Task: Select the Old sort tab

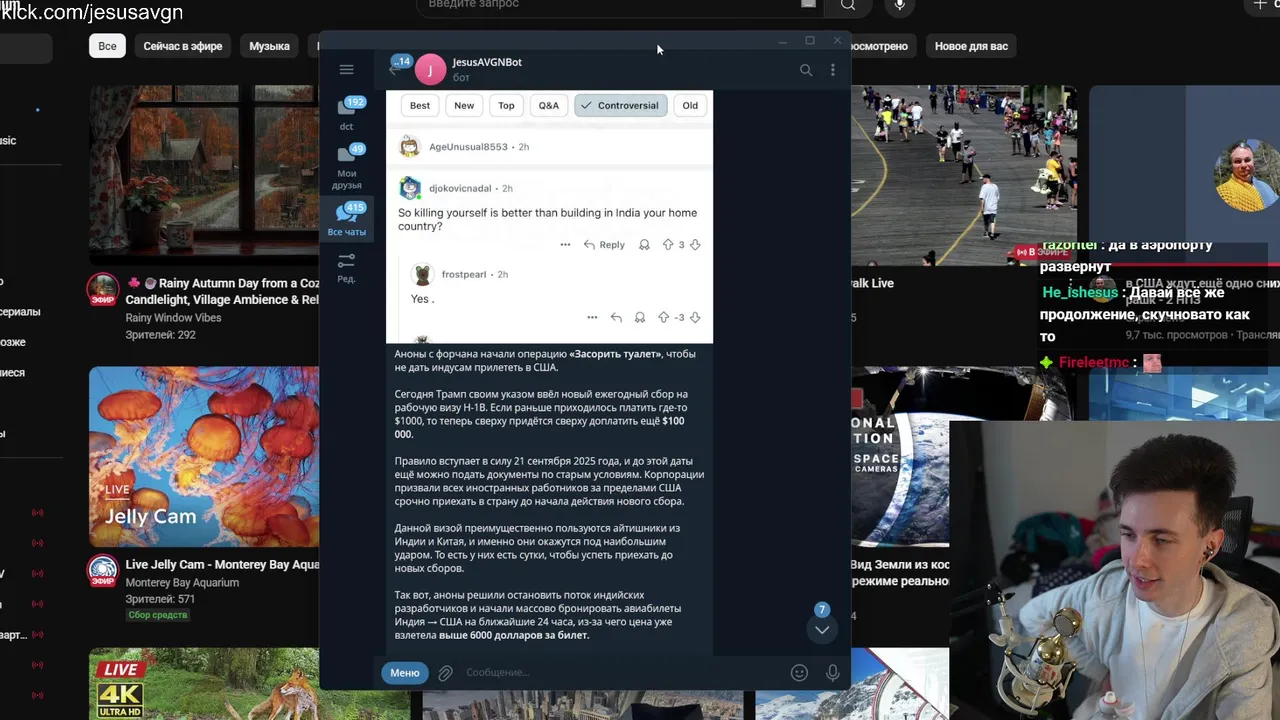Action: (x=690, y=105)
